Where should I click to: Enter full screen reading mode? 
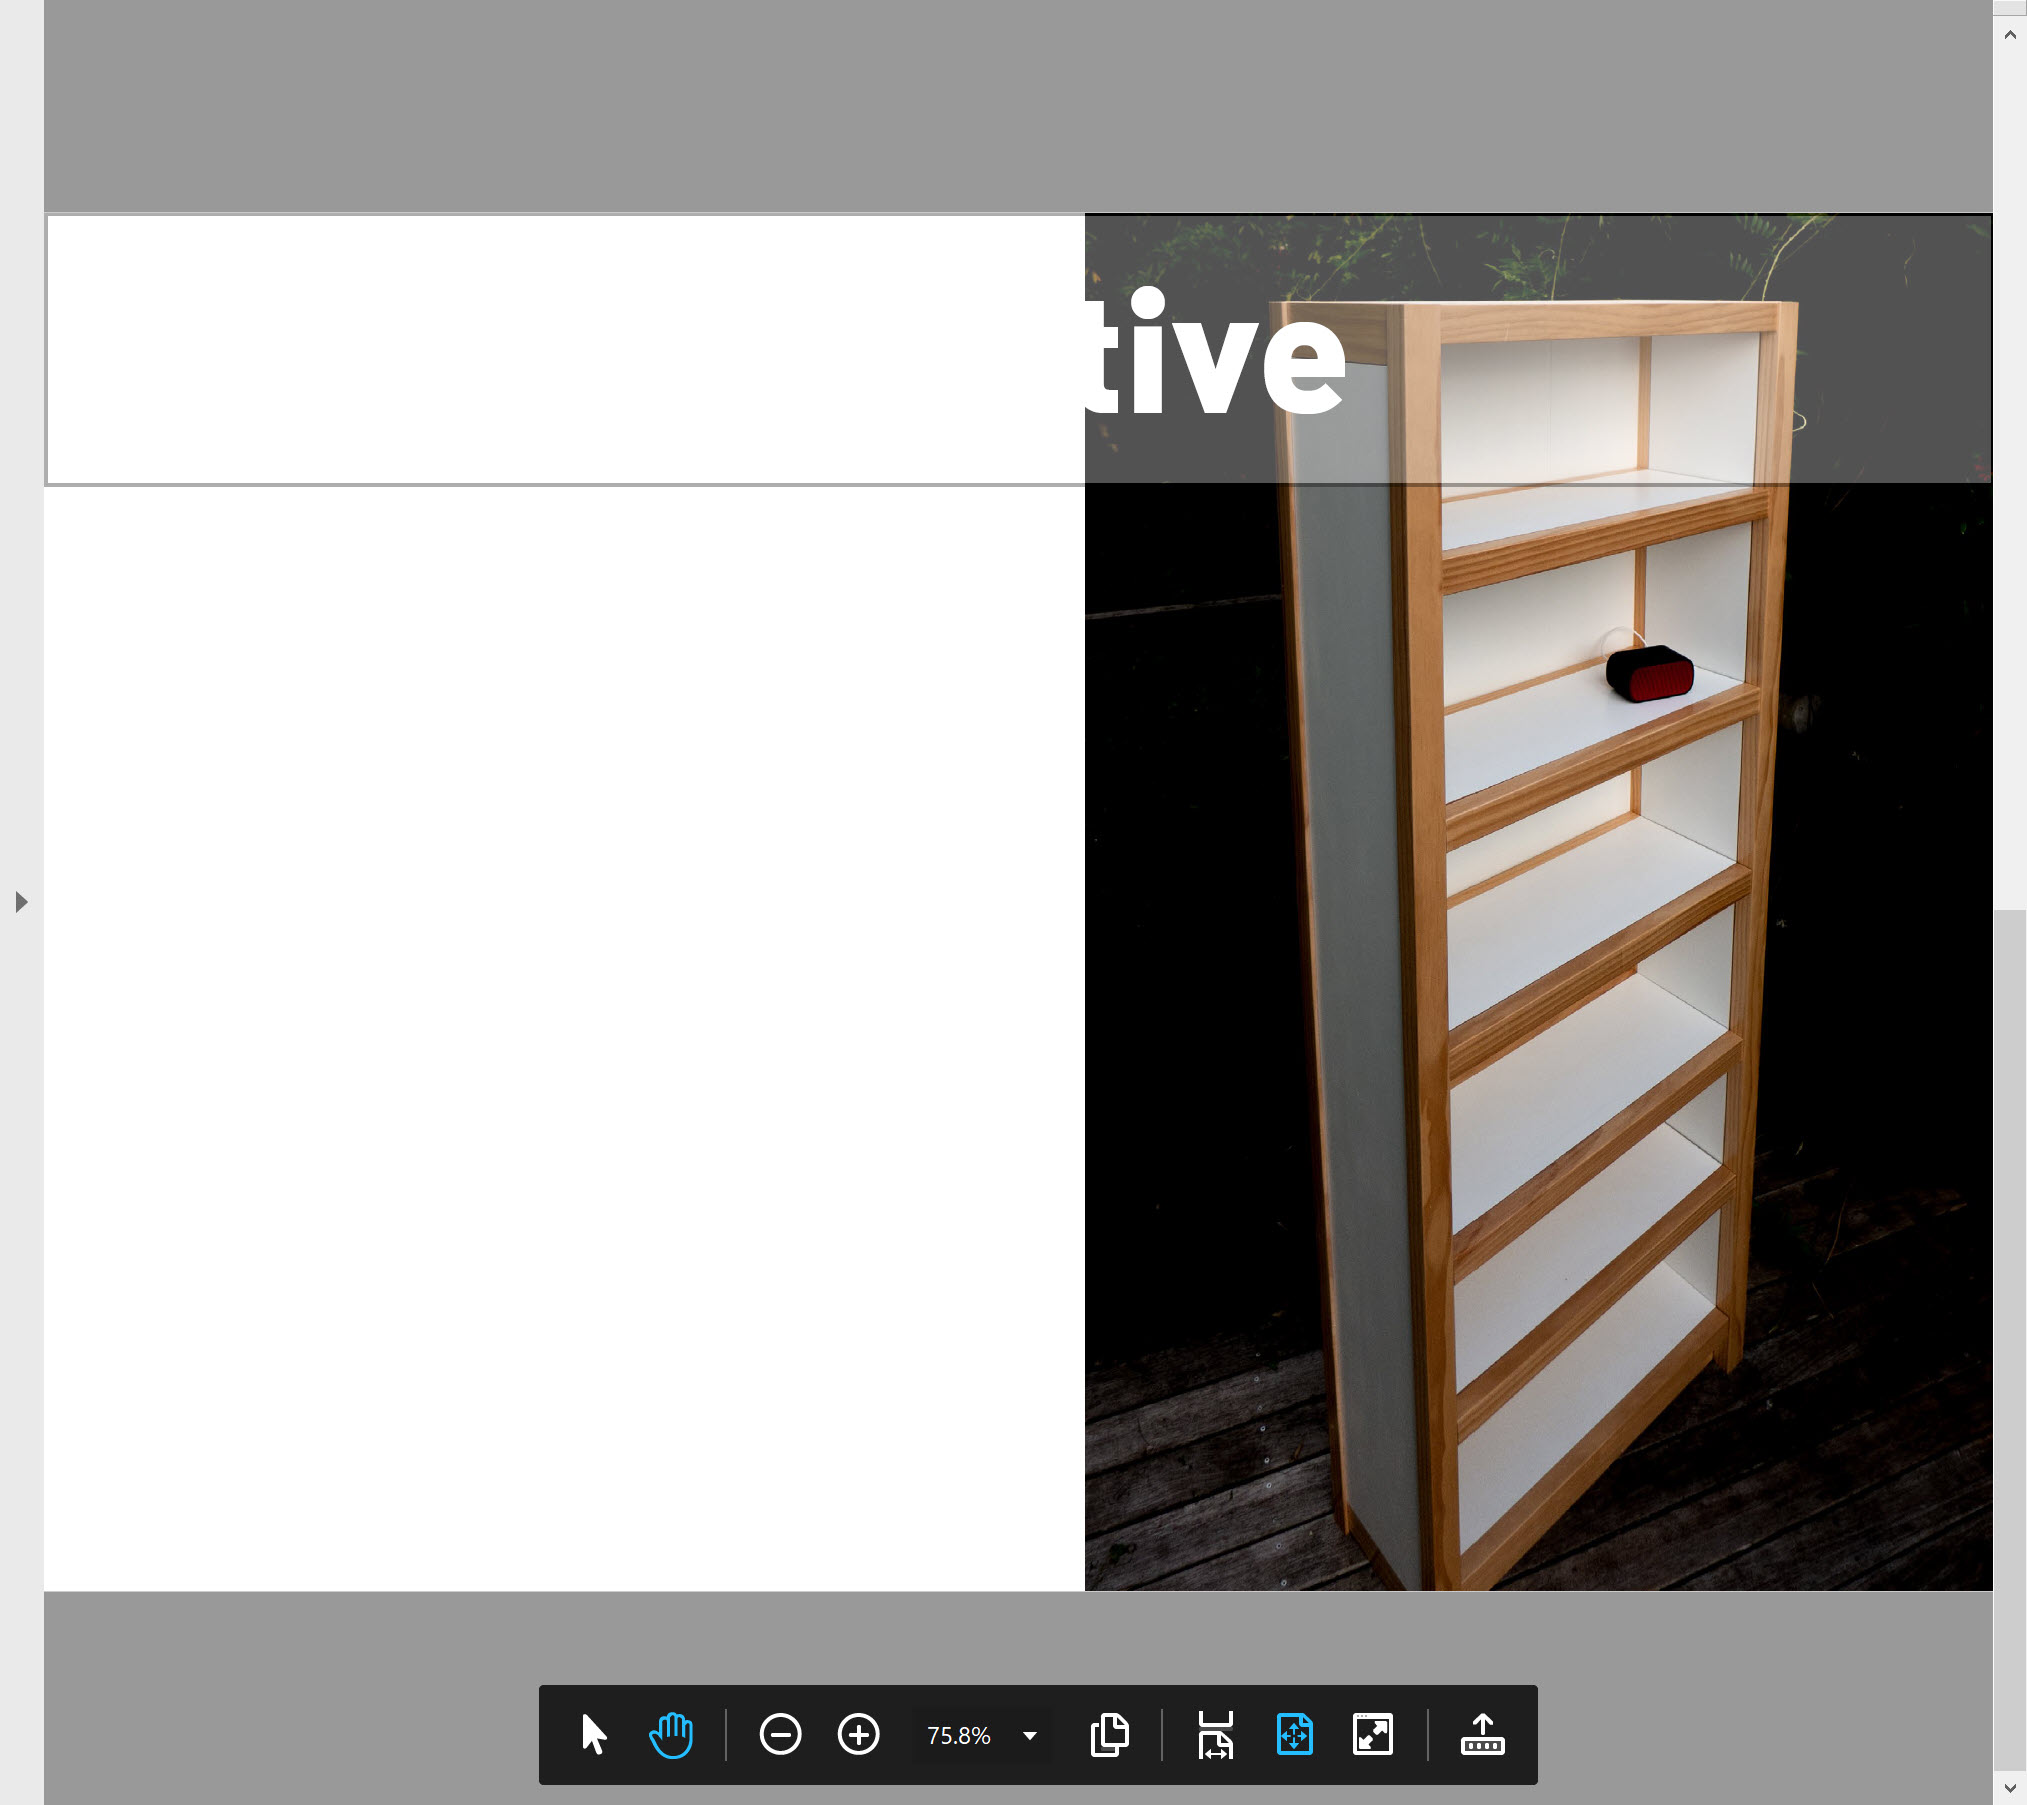[x=1374, y=1735]
